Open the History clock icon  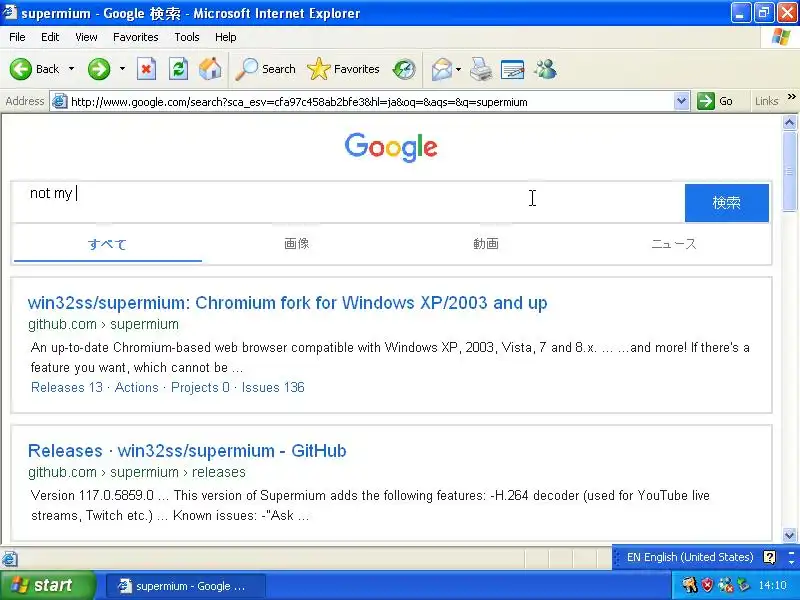404,69
